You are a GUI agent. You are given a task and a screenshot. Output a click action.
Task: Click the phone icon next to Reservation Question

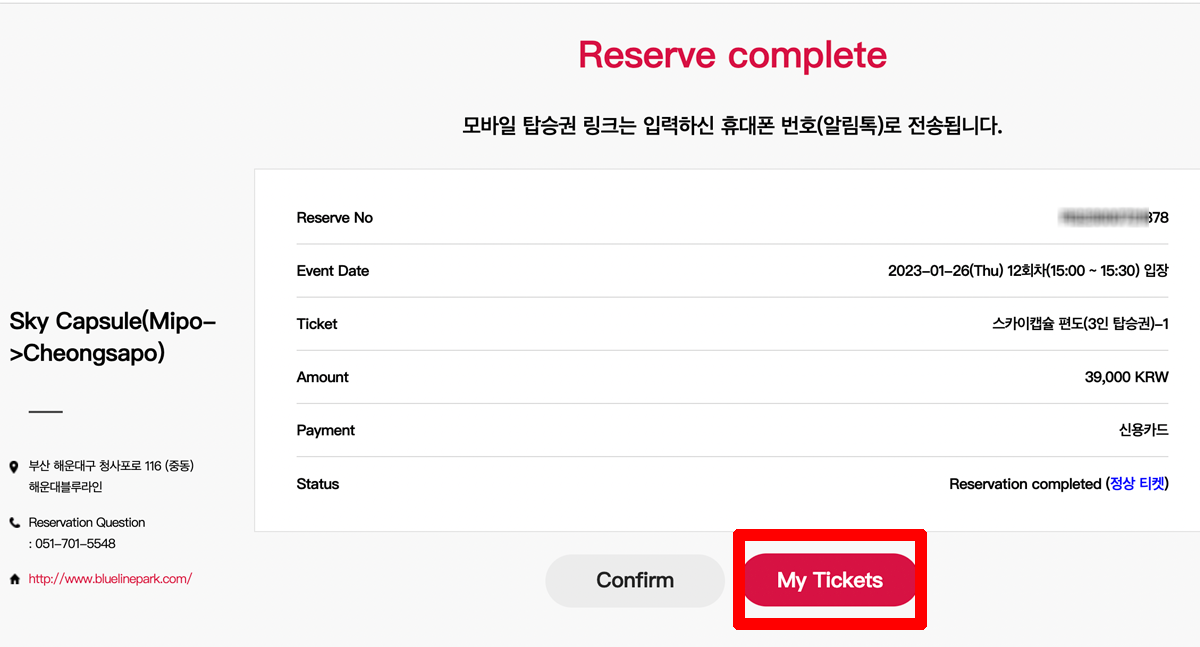point(14,523)
